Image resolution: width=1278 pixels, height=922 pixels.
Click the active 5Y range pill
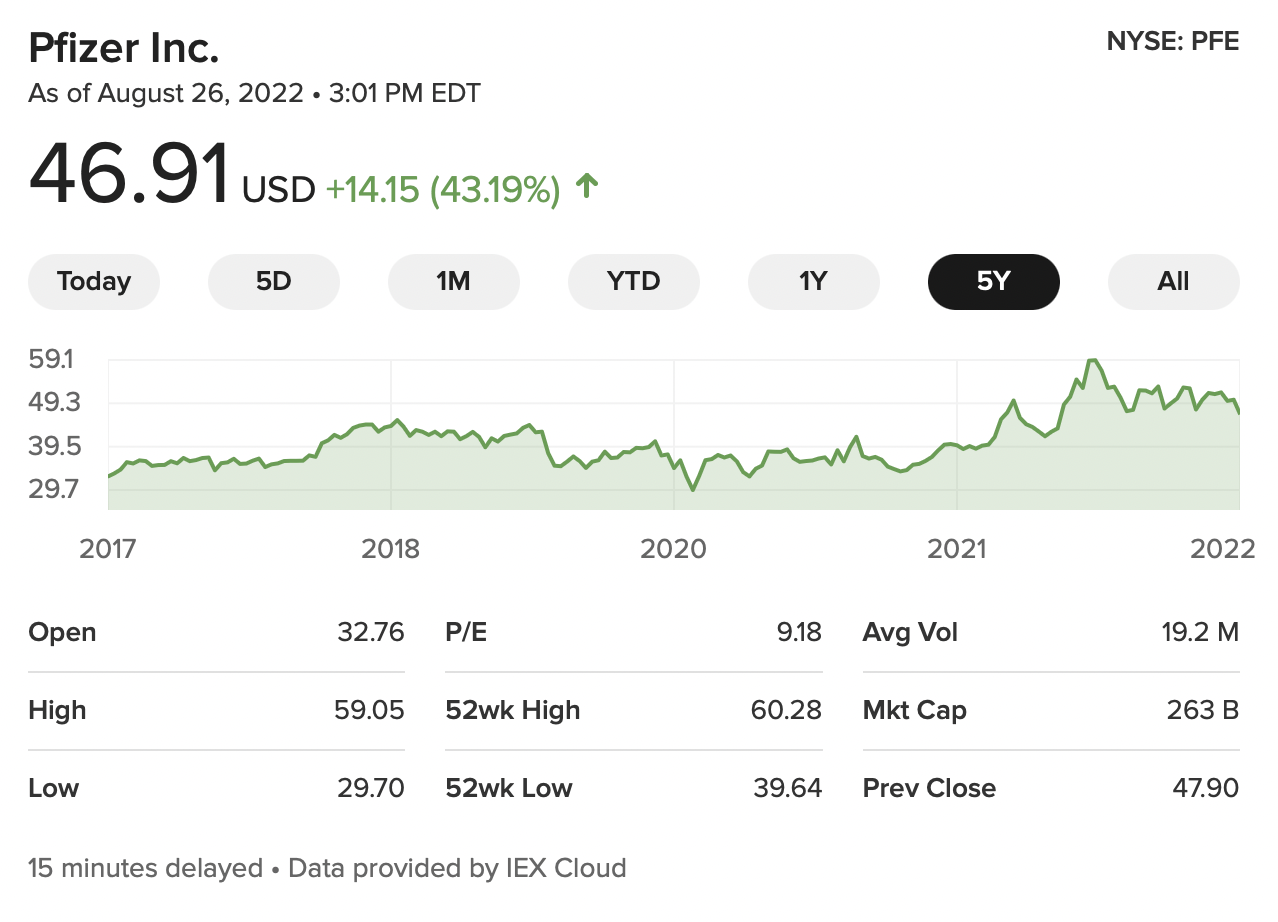993,282
